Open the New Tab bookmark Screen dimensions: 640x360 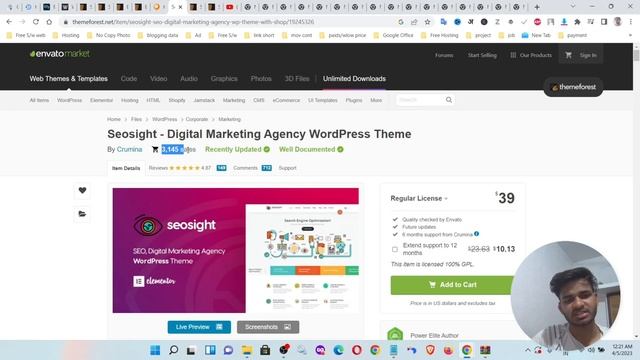coord(536,36)
